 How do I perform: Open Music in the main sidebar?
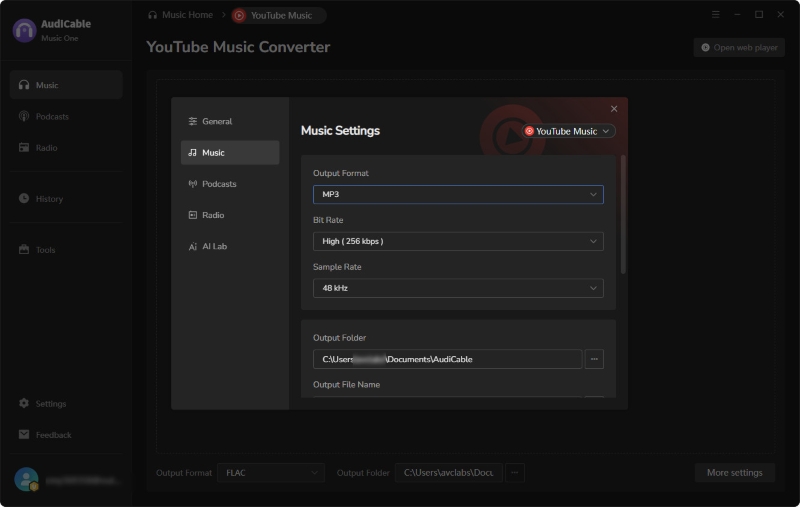tap(66, 85)
